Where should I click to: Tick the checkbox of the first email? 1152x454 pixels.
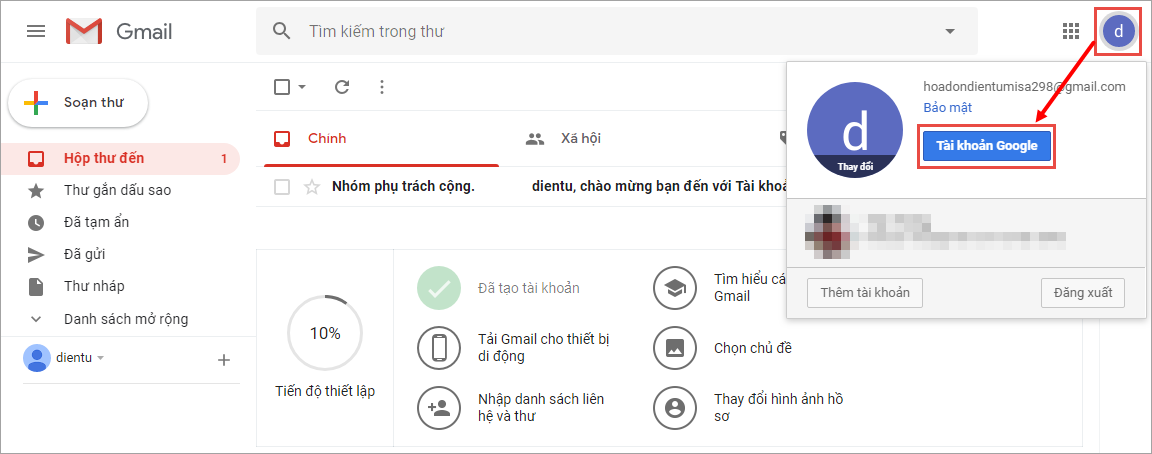[281, 187]
